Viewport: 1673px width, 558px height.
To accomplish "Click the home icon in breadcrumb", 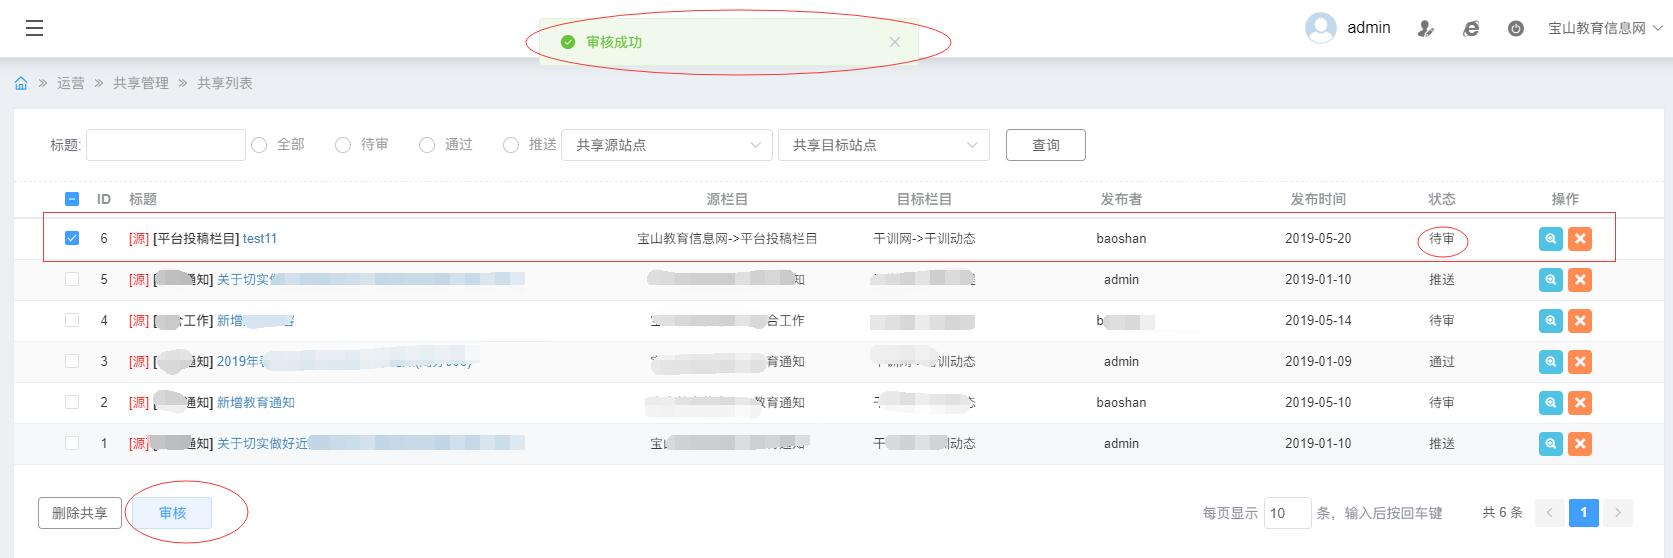I will click(x=21, y=83).
